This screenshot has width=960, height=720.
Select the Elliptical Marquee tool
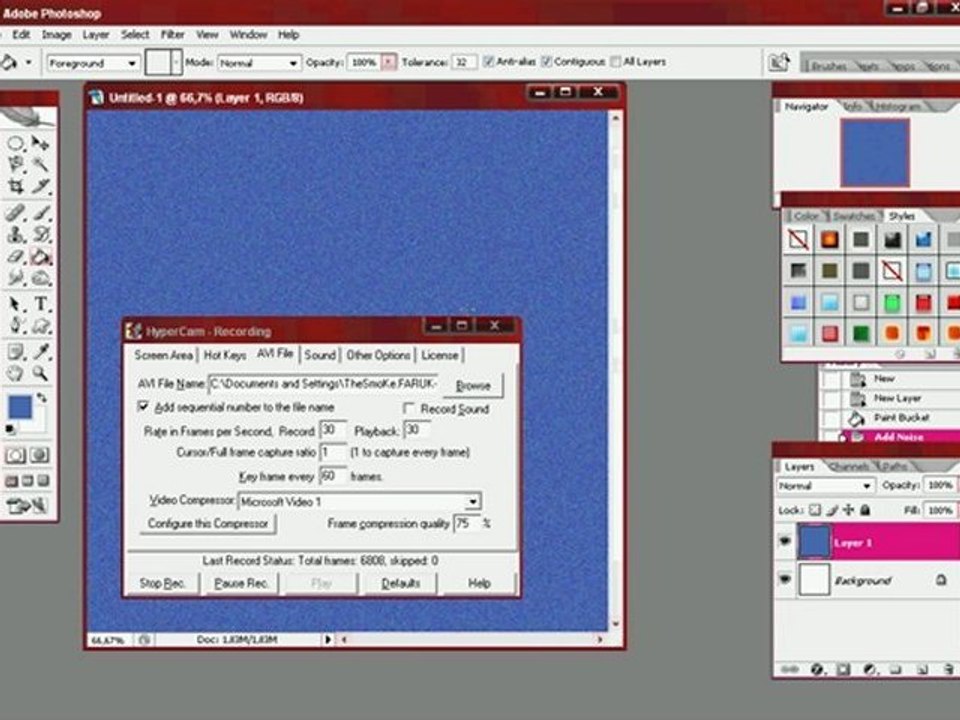pos(15,143)
